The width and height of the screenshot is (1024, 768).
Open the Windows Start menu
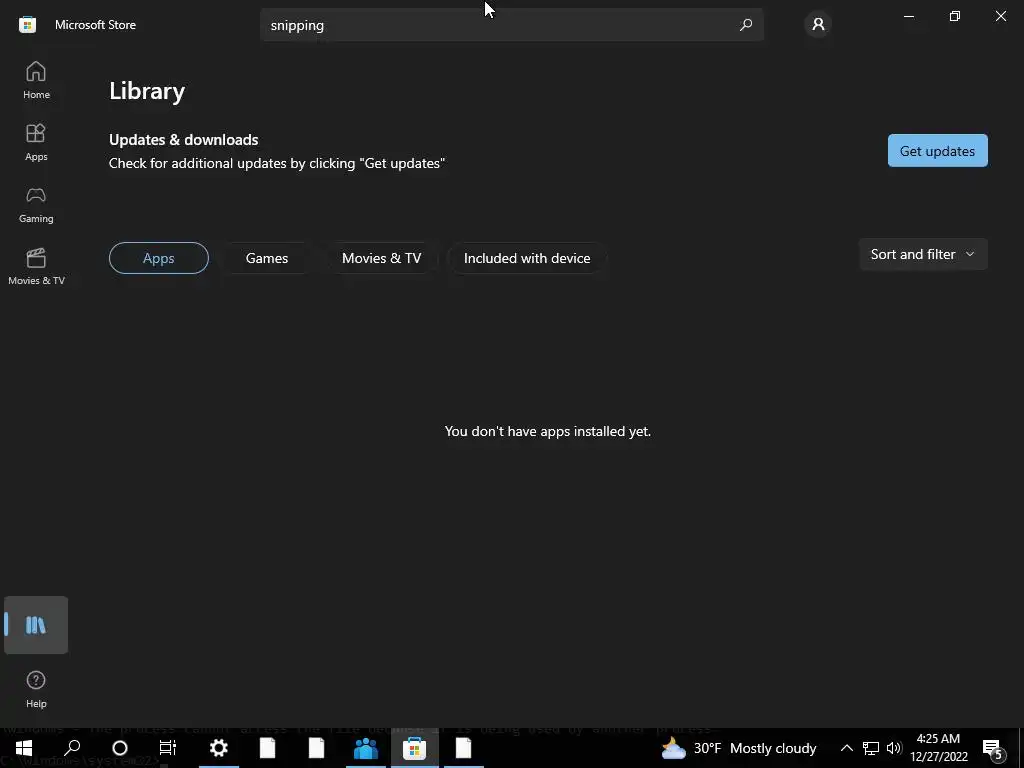(24, 748)
